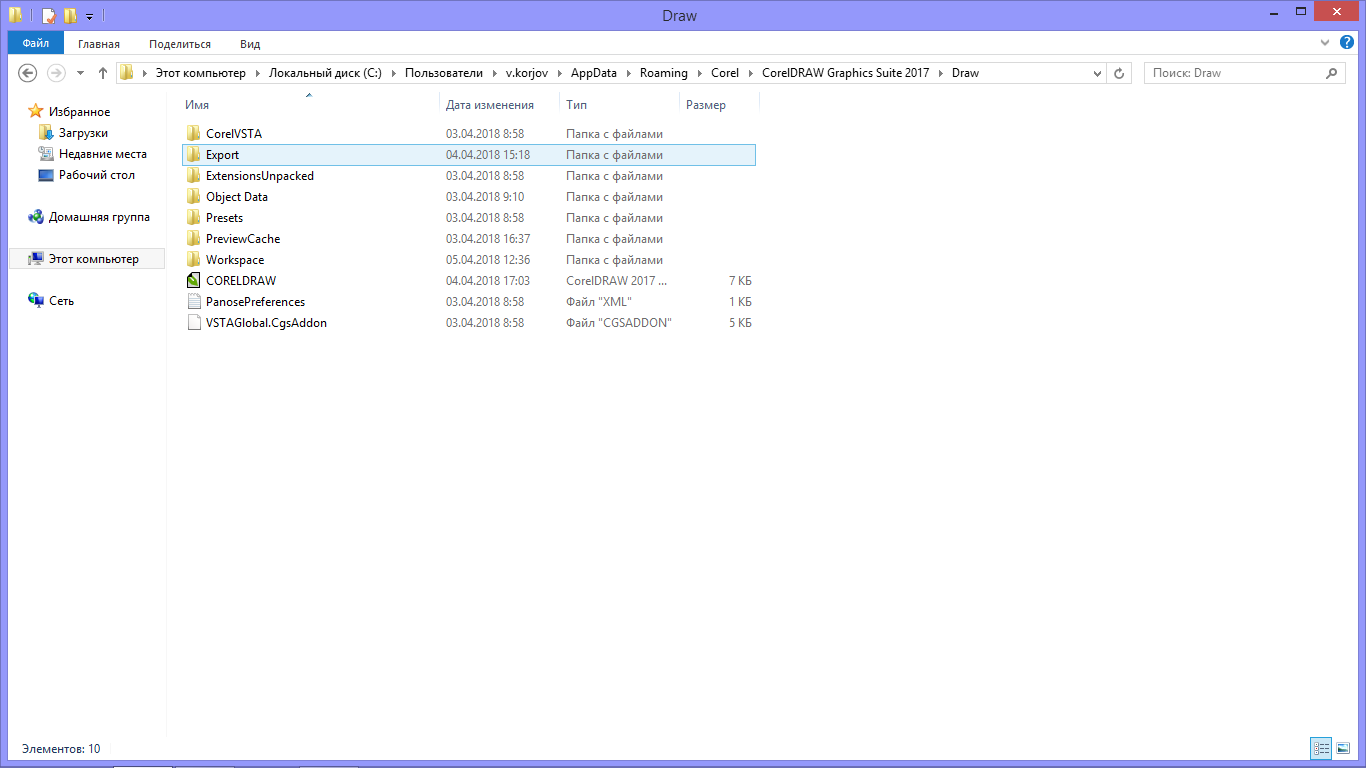The height and width of the screenshot is (768, 1366).
Task: Select the ExtensionsUnpacked folder icon
Action: click(x=194, y=175)
